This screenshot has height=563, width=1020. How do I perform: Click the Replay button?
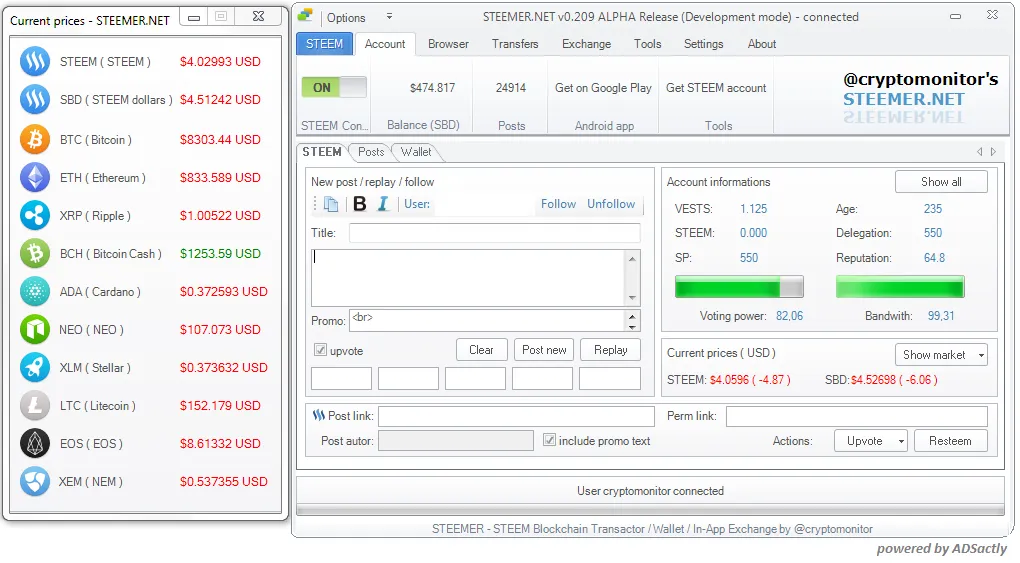(611, 350)
